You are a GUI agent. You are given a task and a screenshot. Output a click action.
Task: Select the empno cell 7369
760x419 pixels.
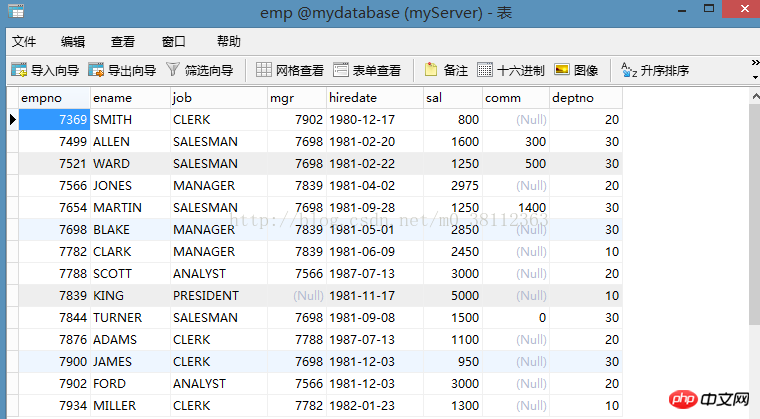tap(54, 119)
